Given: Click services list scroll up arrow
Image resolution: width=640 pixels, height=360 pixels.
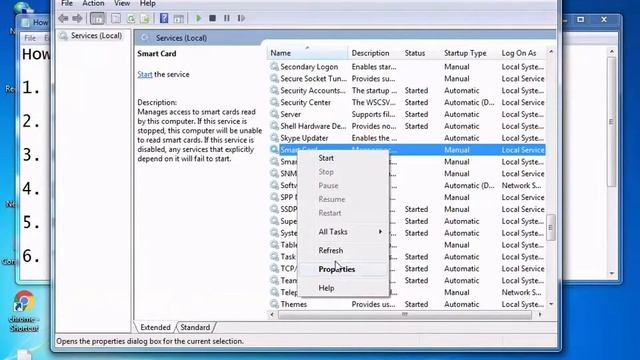Looking at the screenshot, I should pyautogui.click(x=551, y=52).
